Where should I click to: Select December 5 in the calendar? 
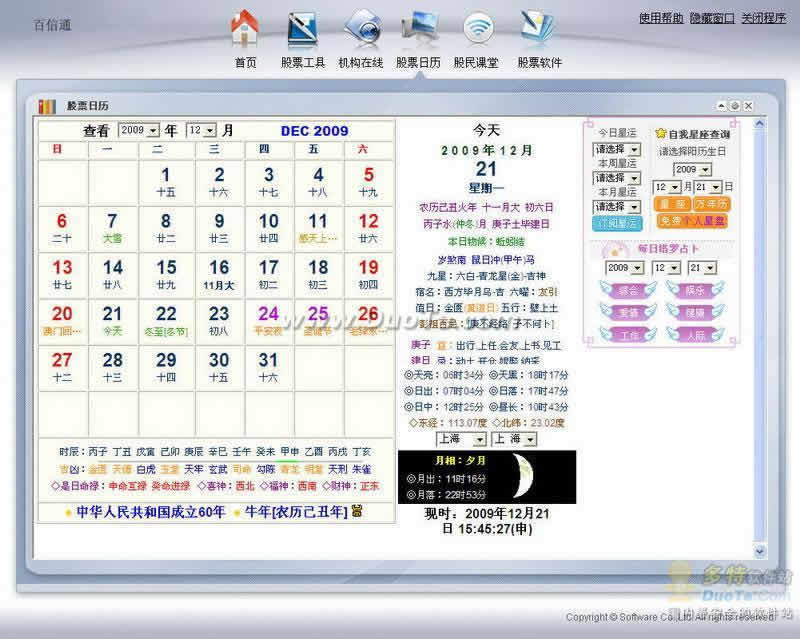[x=368, y=182]
